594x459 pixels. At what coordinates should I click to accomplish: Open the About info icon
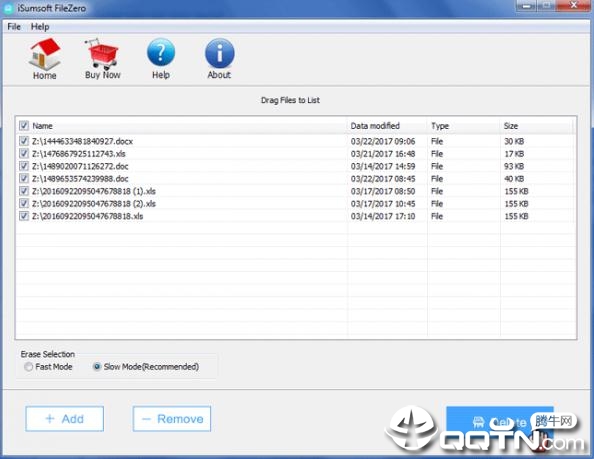tap(219, 59)
